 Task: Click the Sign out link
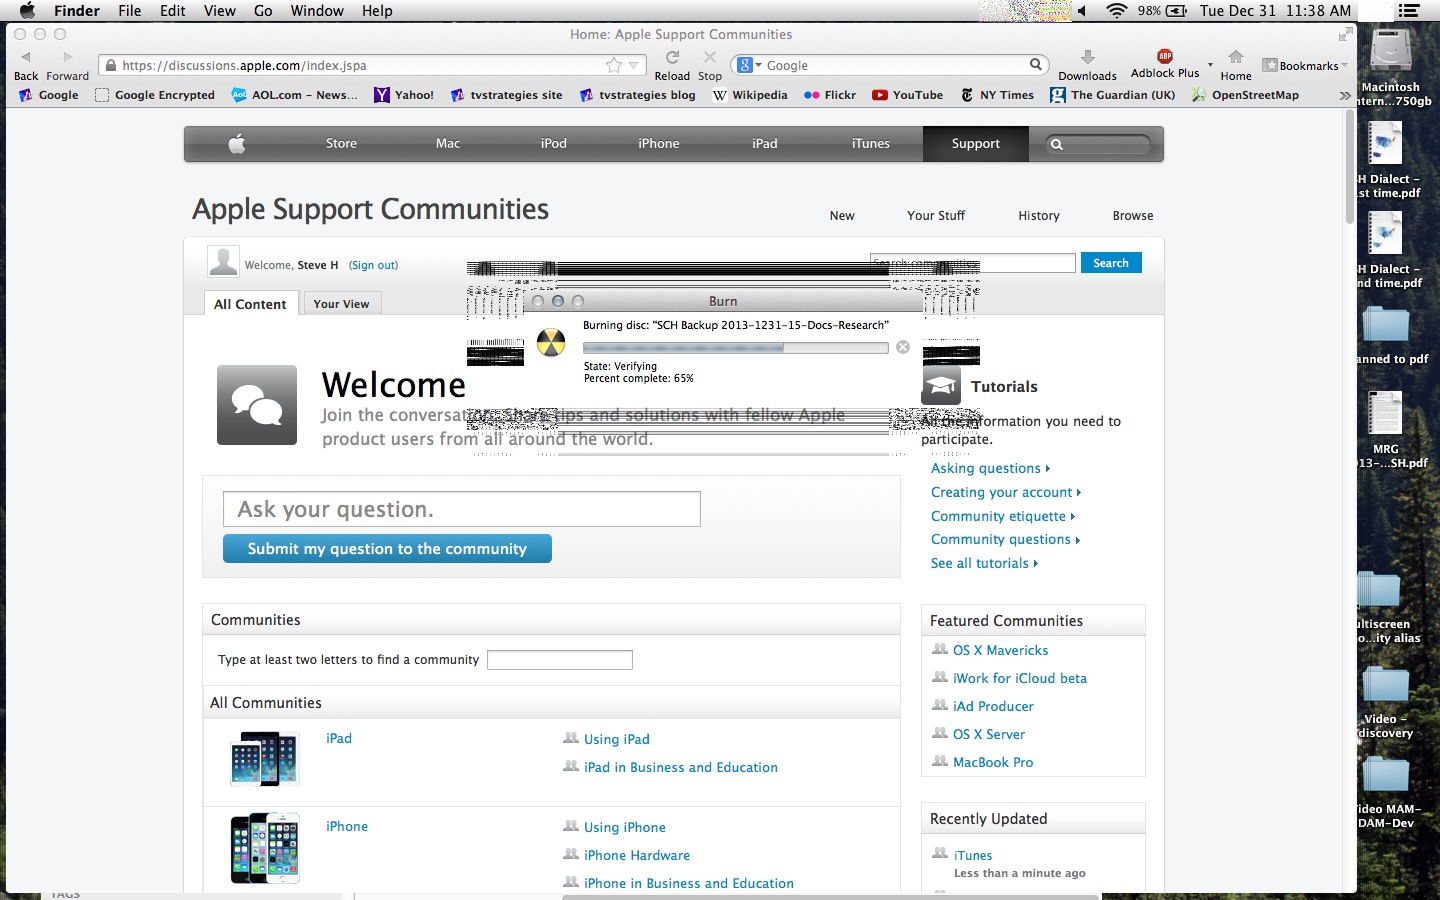coord(373,265)
